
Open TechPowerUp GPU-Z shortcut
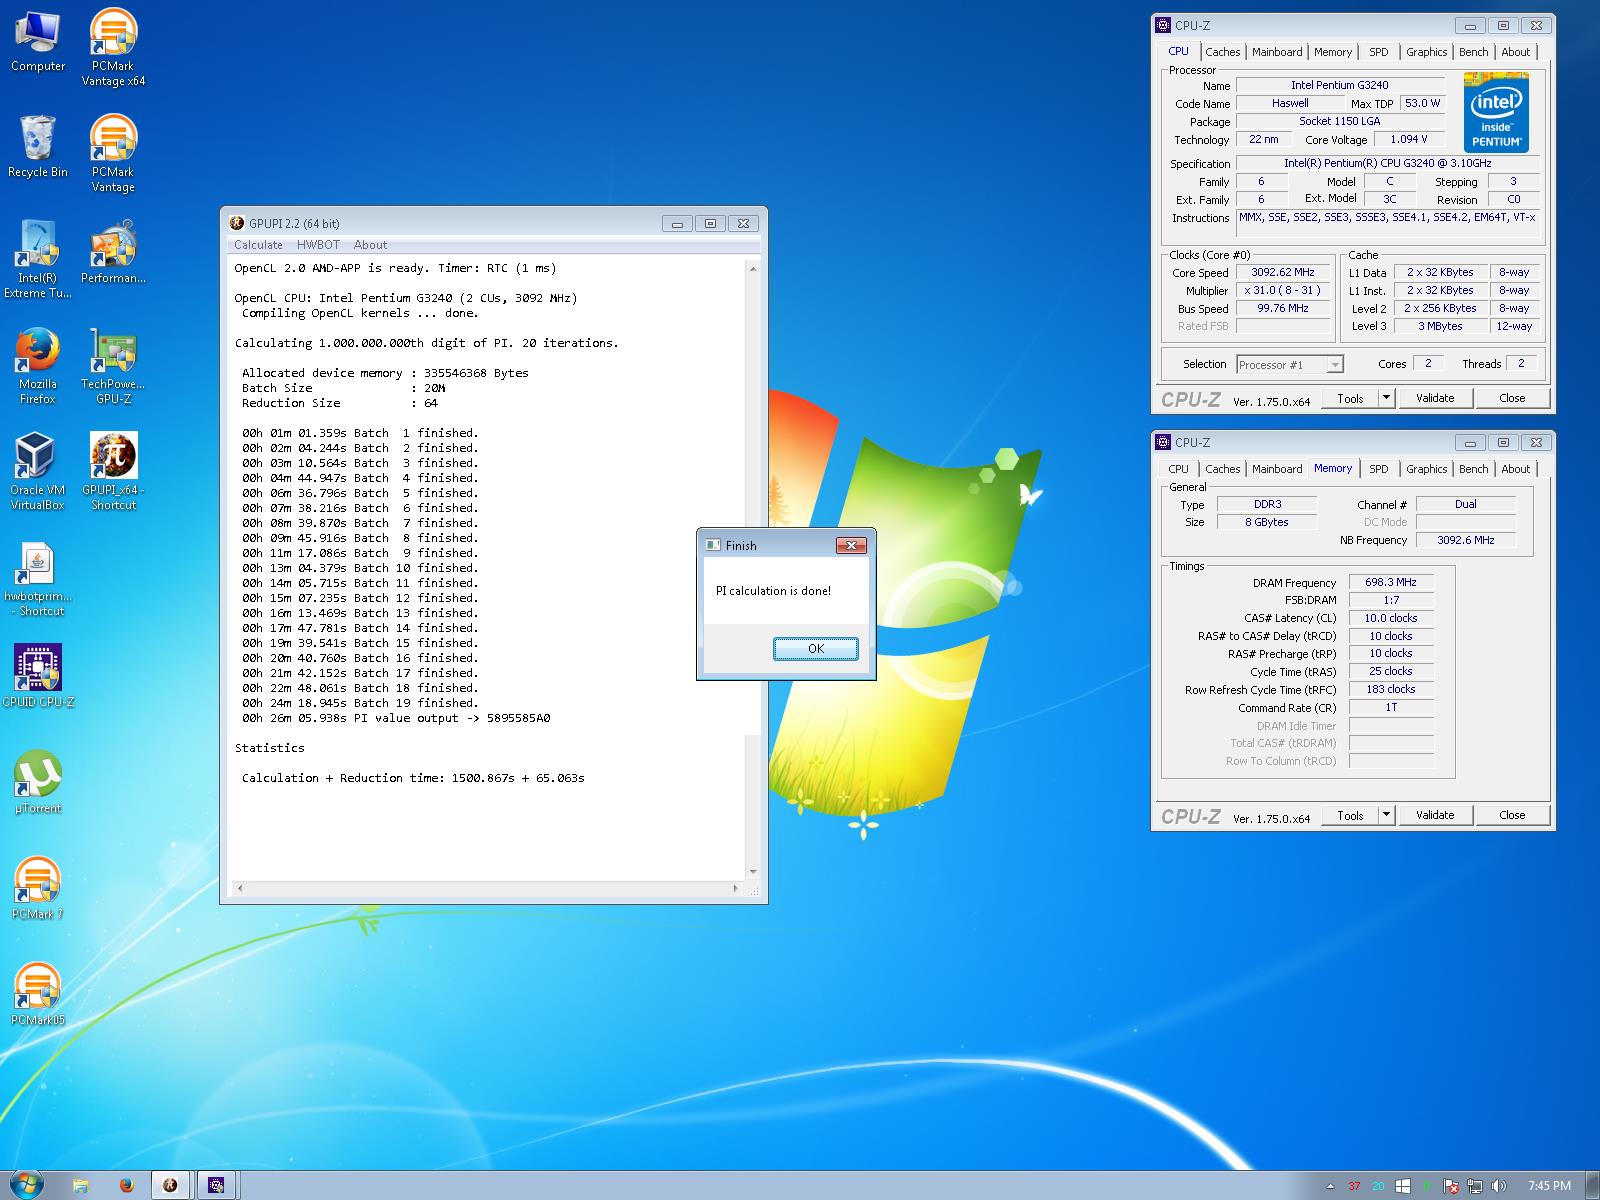click(113, 366)
